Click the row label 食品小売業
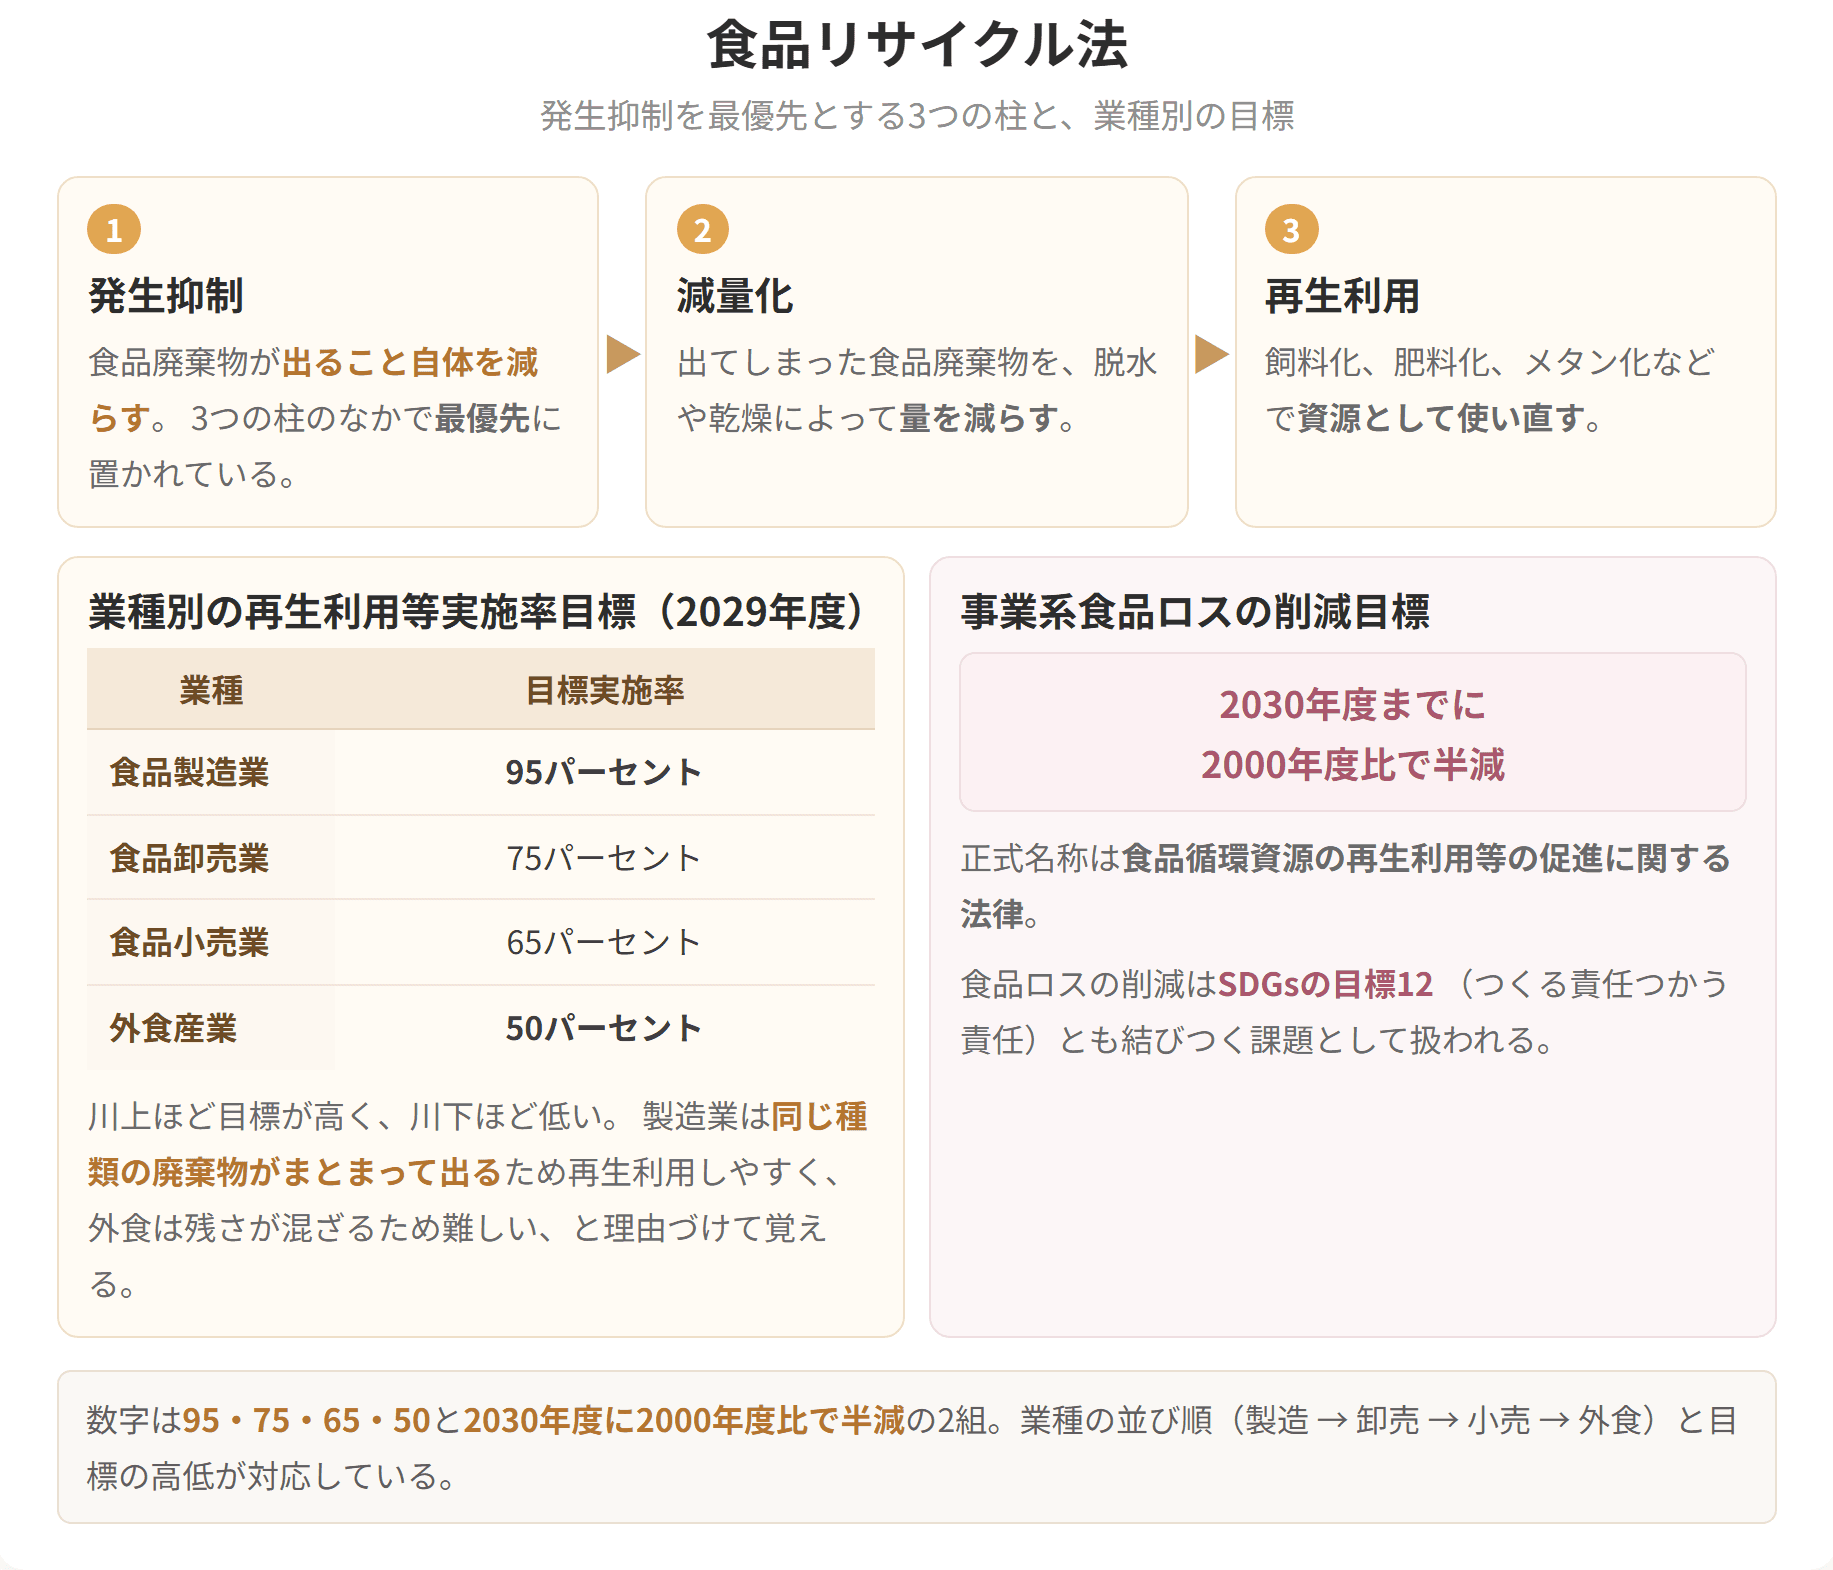The height and width of the screenshot is (1570, 1833). [x=189, y=943]
